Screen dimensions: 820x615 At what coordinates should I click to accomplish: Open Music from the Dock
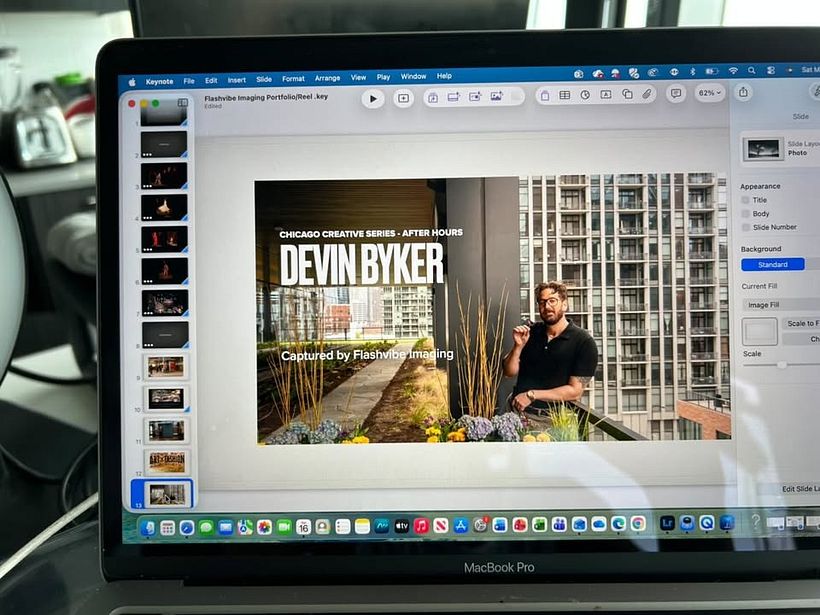tap(421, 526)
